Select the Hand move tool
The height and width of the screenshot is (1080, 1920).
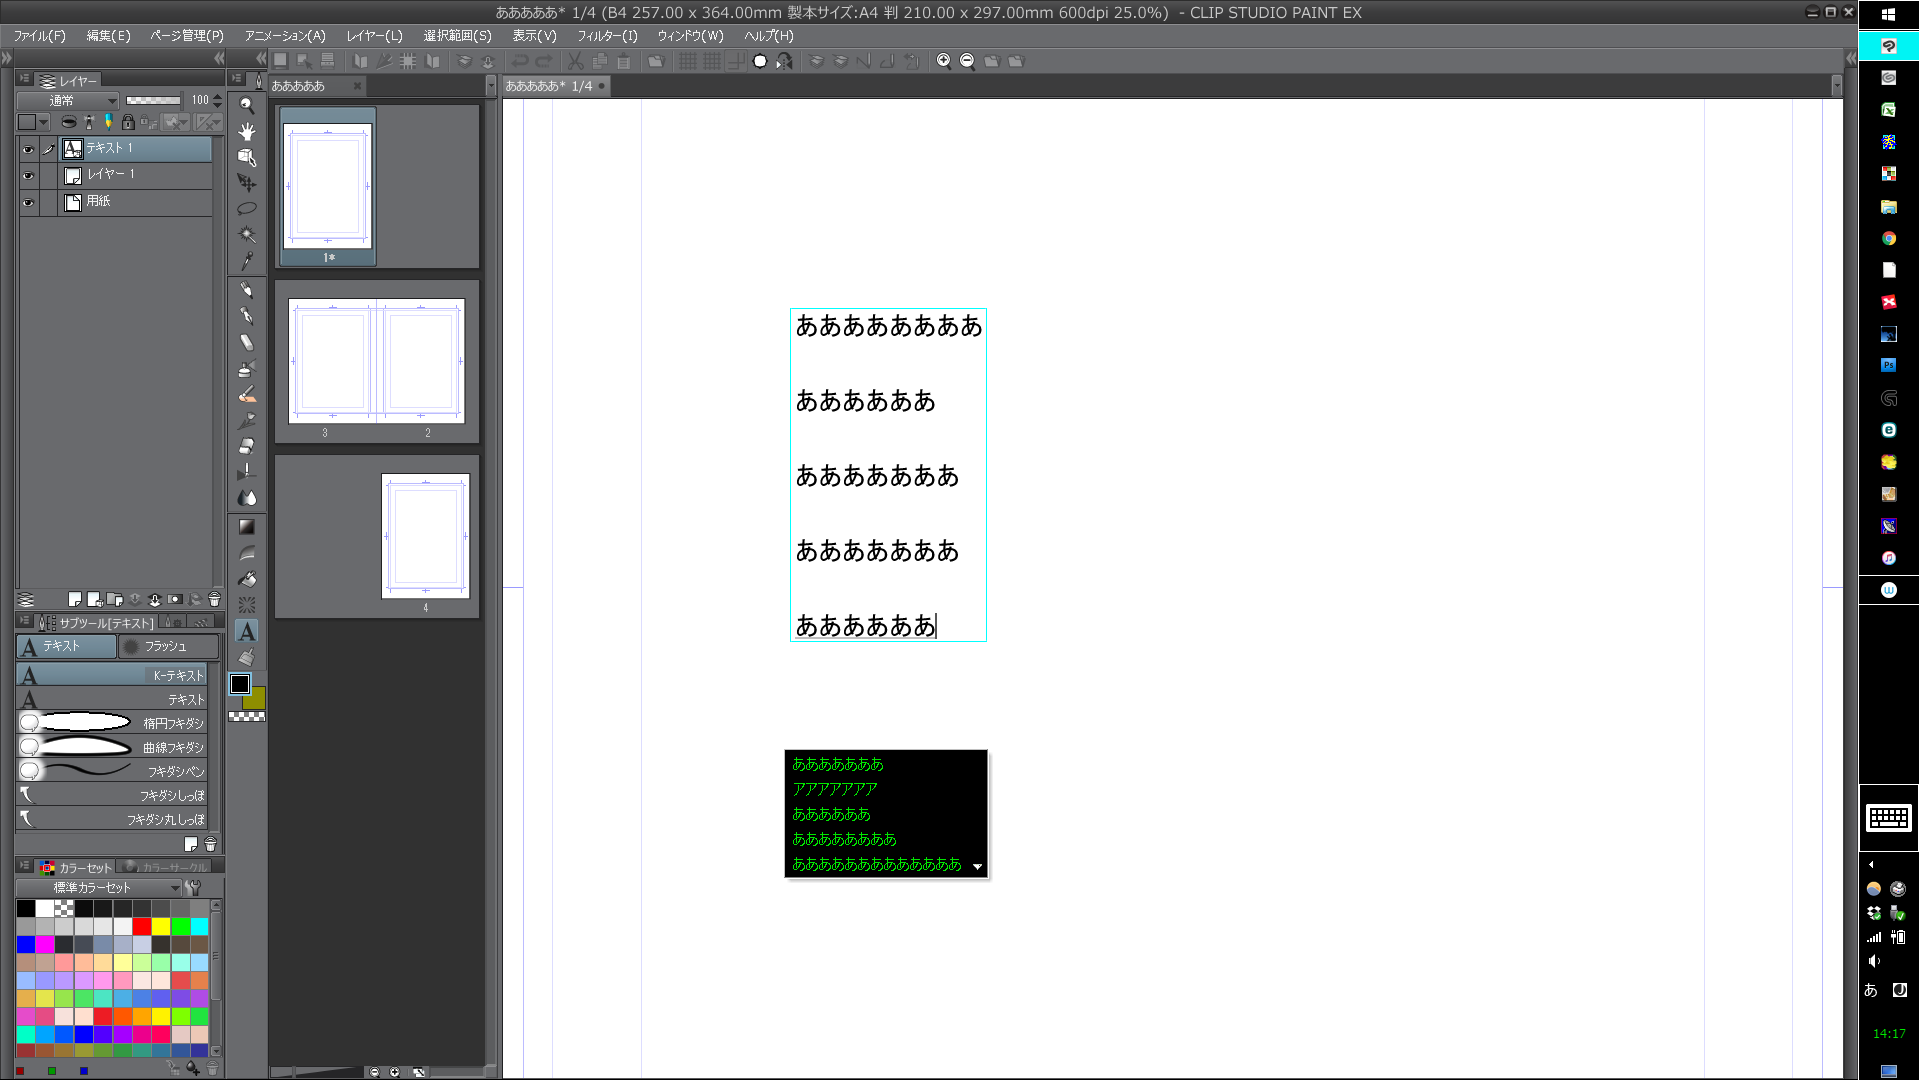(246, 131)
